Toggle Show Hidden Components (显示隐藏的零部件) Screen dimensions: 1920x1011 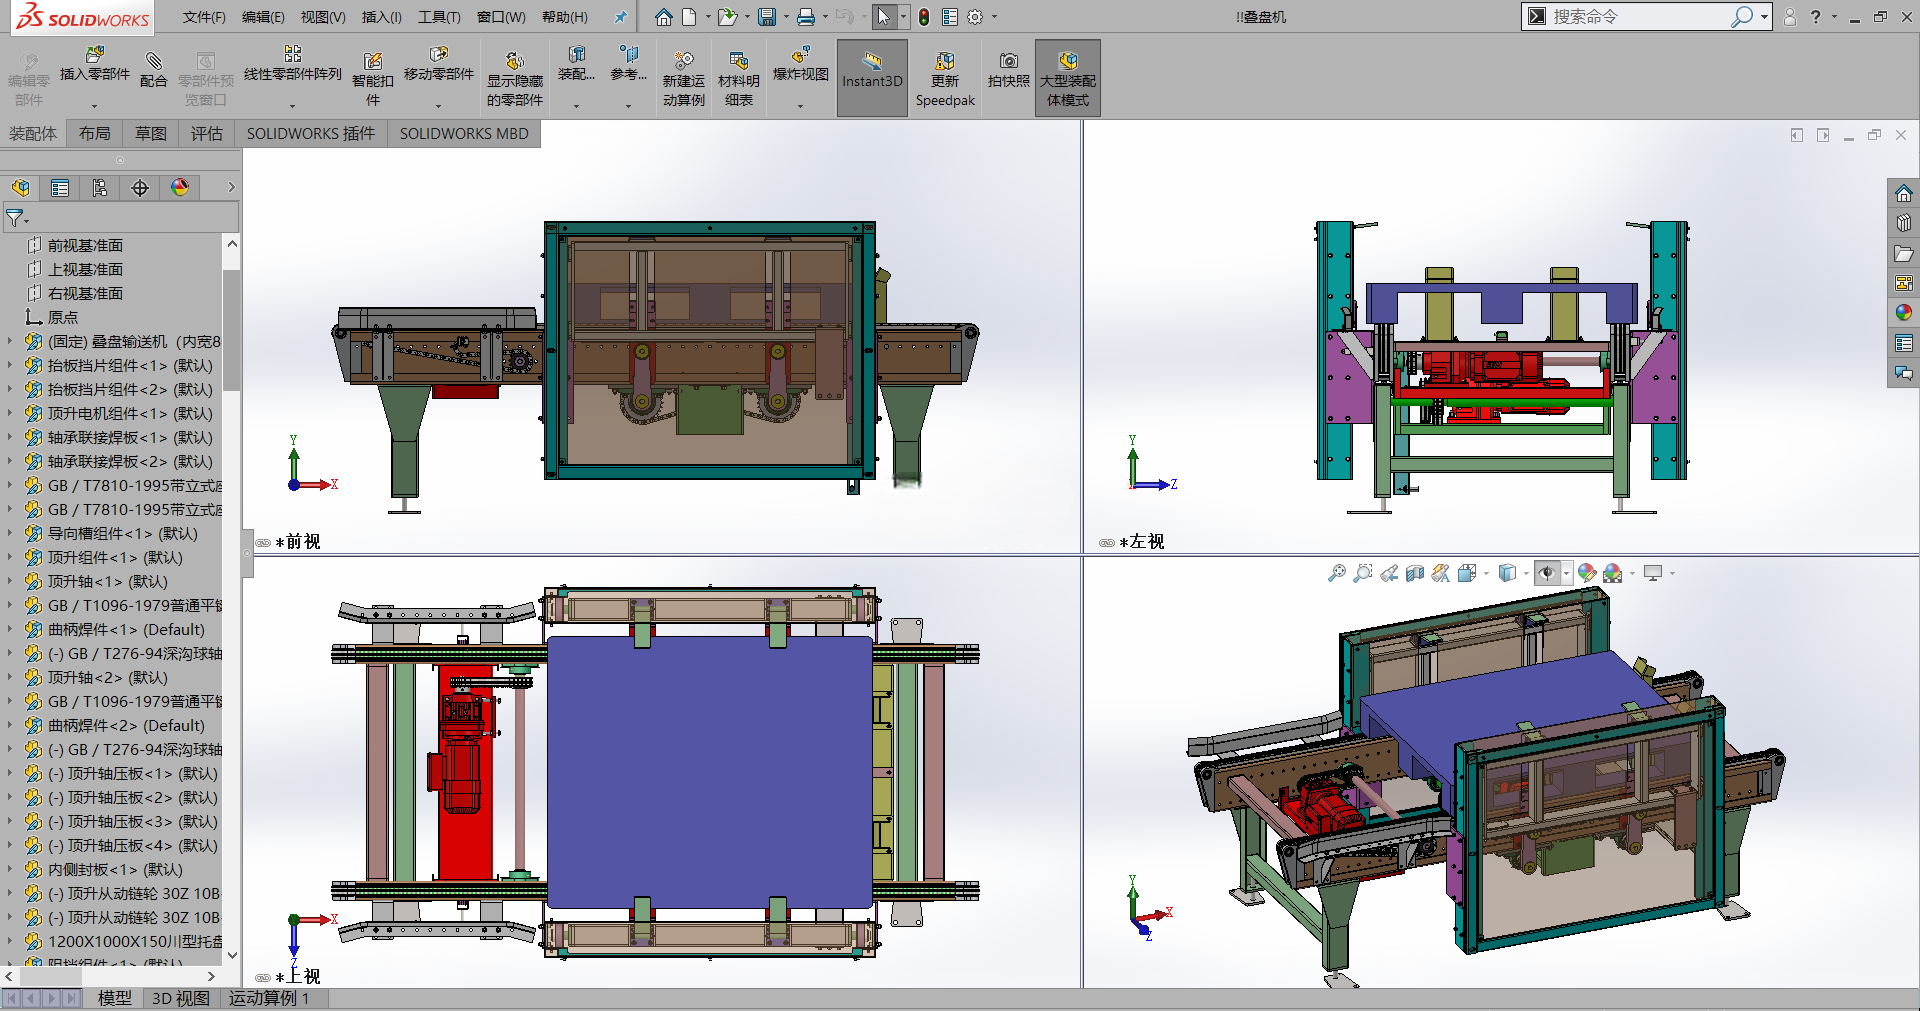point(515,78)
